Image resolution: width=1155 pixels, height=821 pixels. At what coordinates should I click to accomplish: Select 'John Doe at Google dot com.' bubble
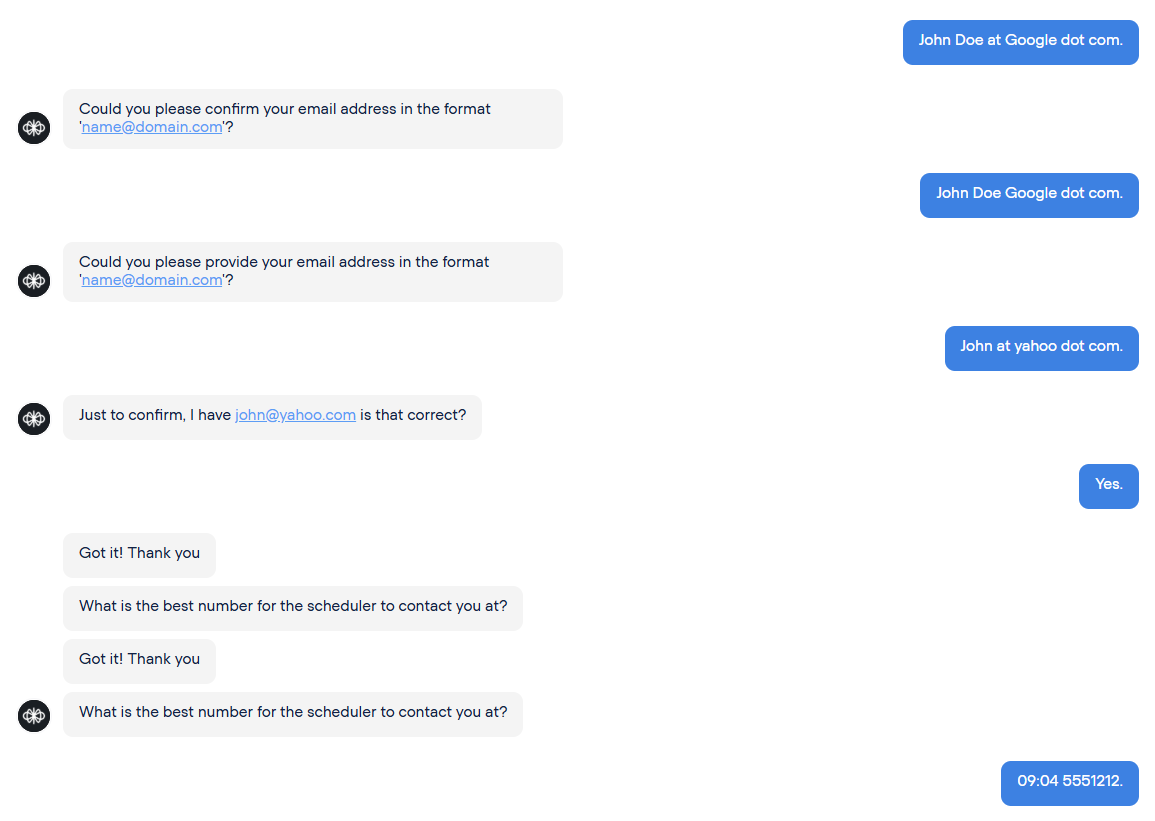click(1020, 42)
